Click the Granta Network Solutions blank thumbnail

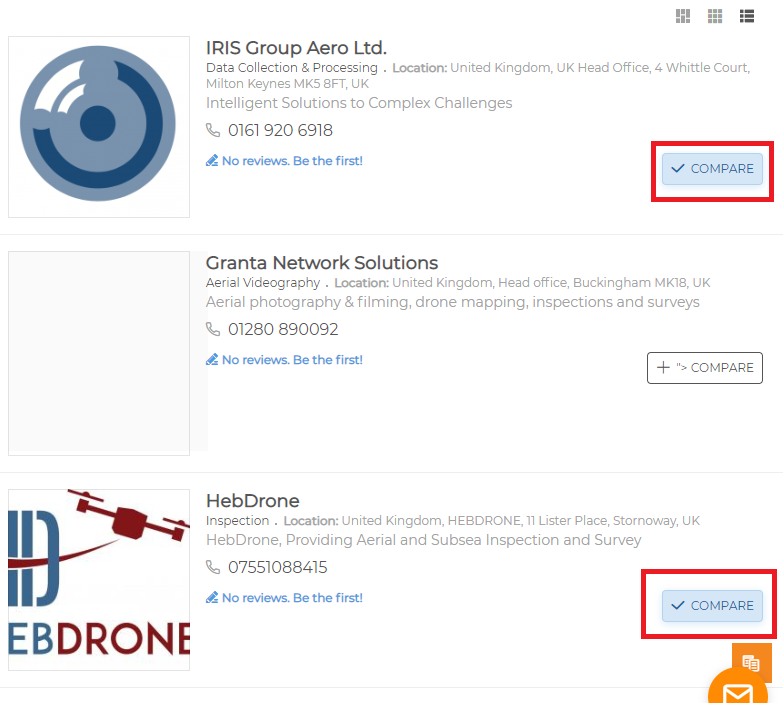point(99,353)
